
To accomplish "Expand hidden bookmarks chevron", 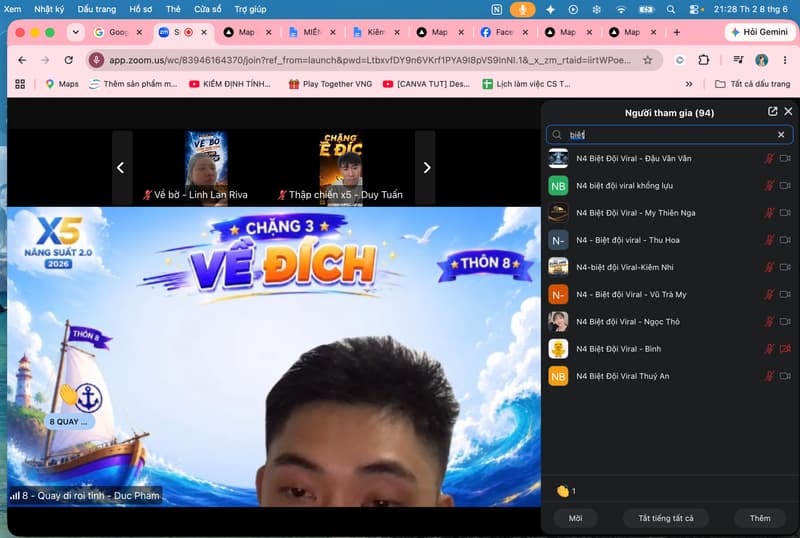I will point(689,84).
